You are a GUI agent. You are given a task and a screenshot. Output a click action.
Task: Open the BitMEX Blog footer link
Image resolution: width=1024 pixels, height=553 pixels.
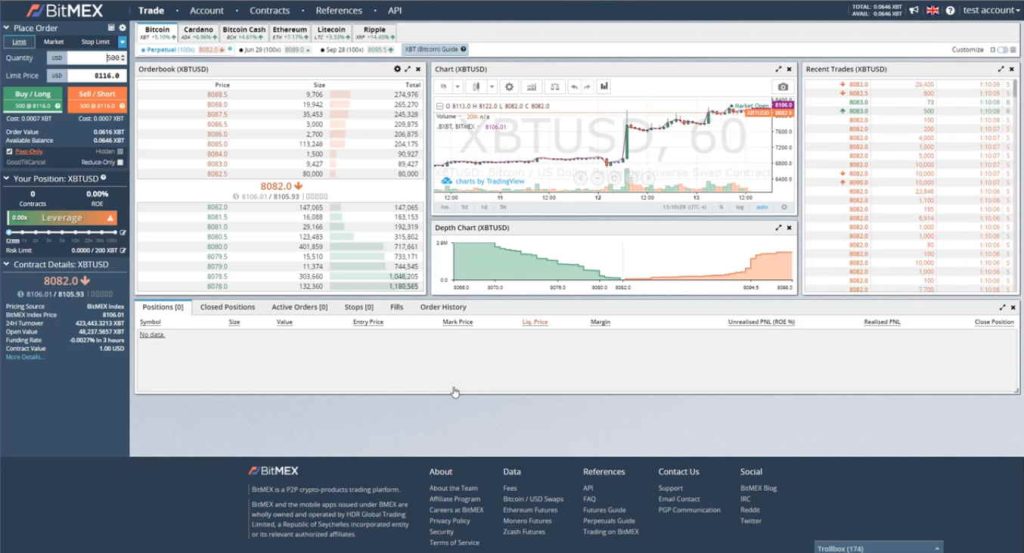[x=758, y=488]
